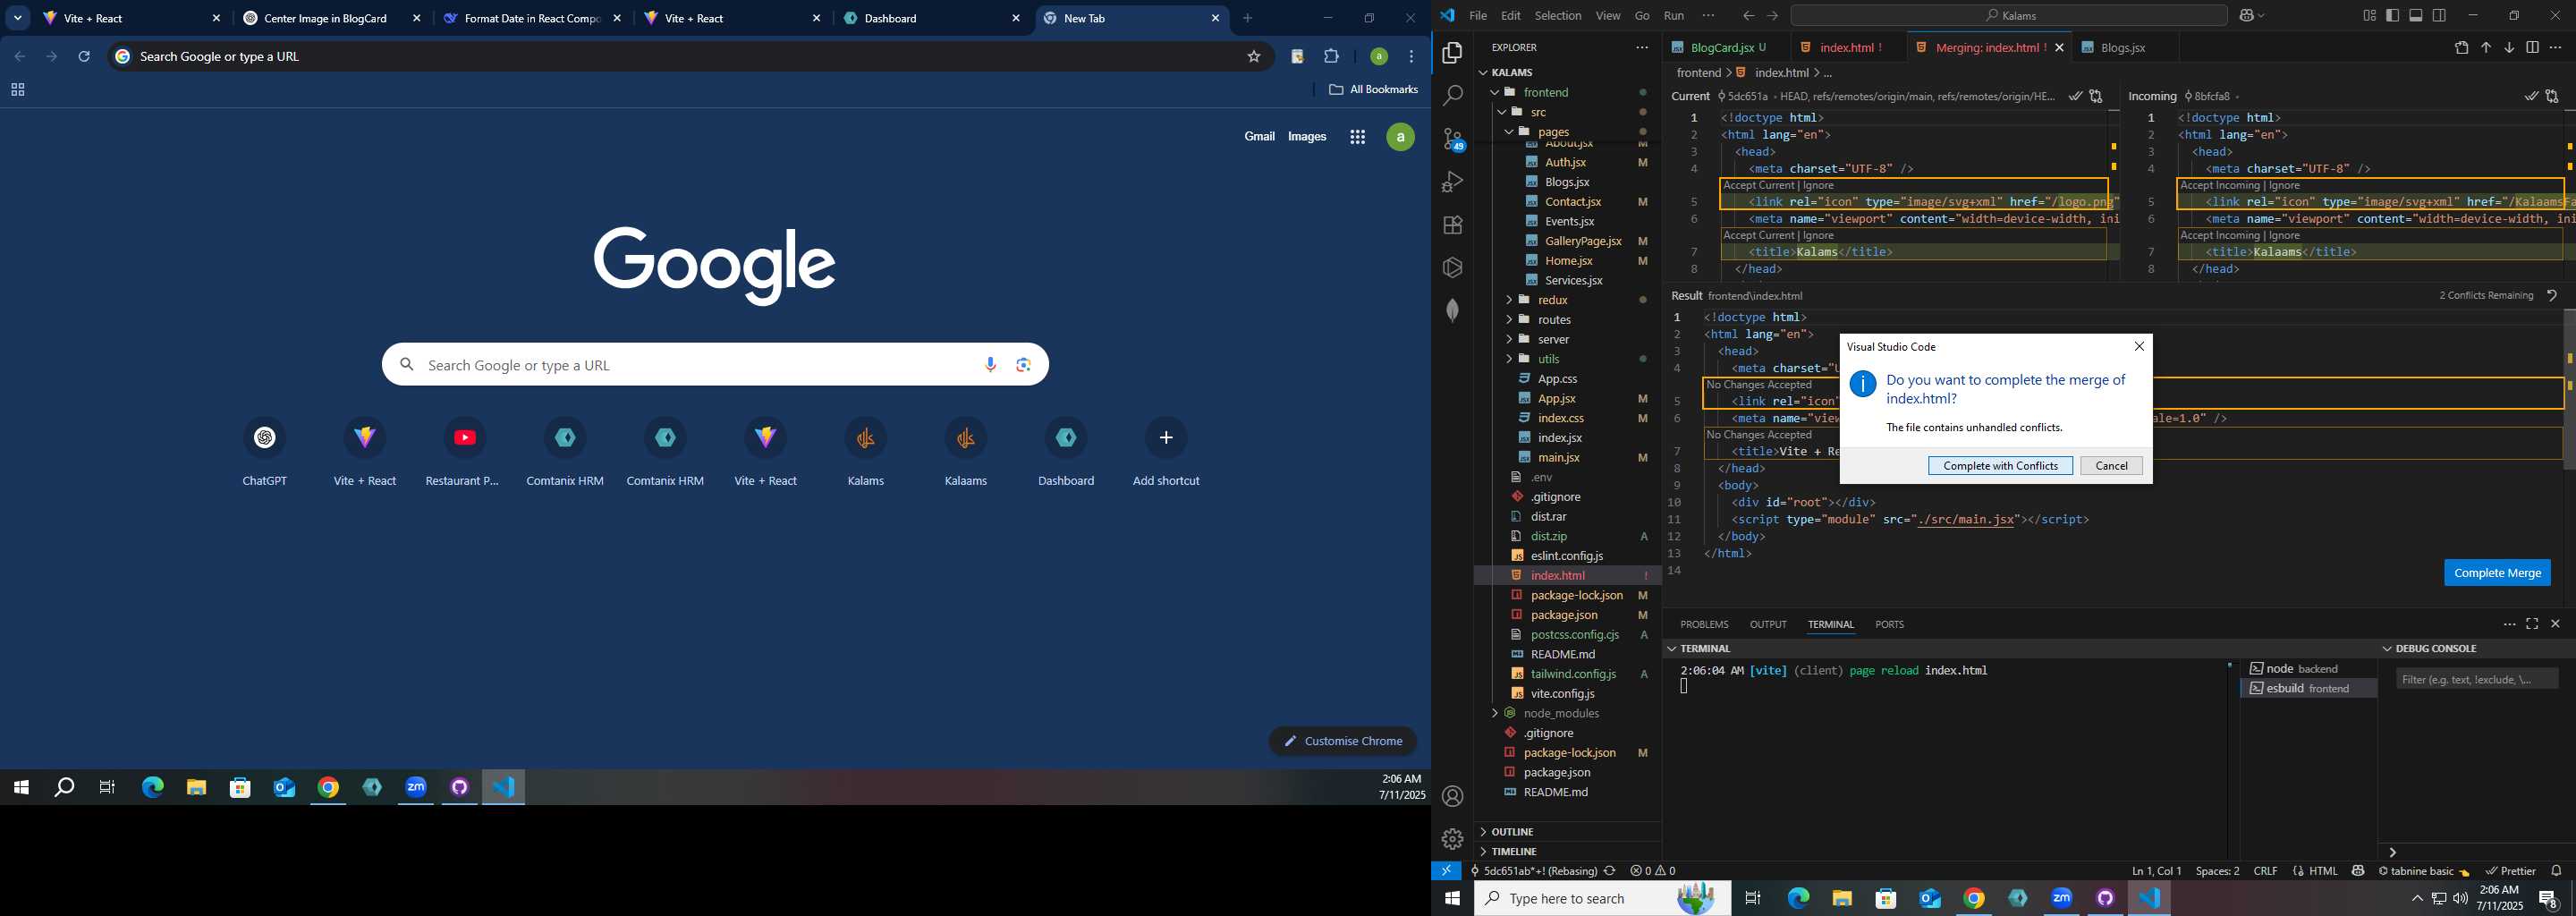Open the Manage gear icon in VS Code
The width and height of the screenshot is (2576, 916).
[1452, 839]
